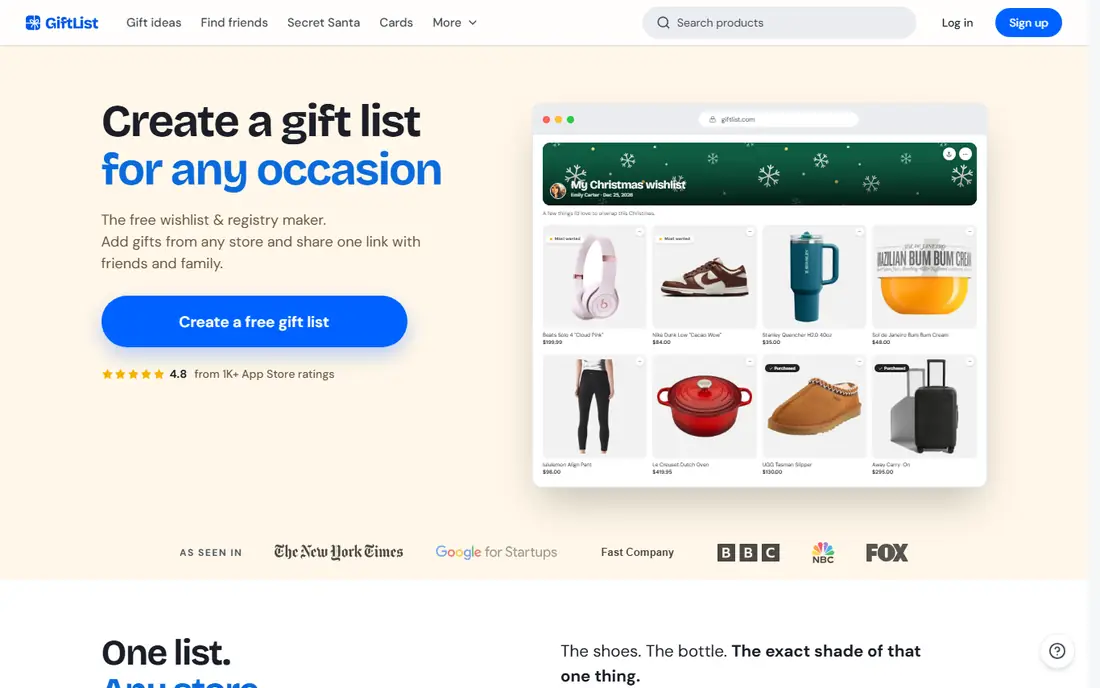Focus the Search products field
Image resolution: width=1100 pixels, height=688 pixels.
(779, 22)
